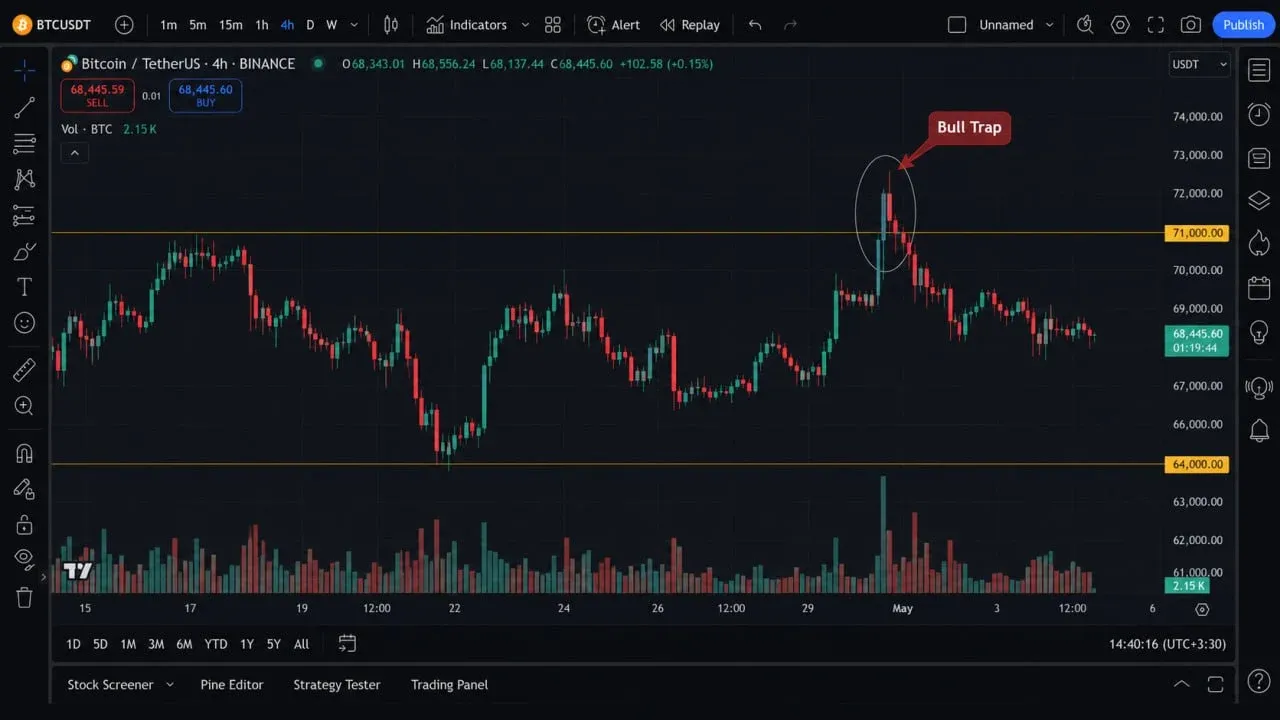
Task: Open the watchlist panel icon
Action: click(1259, 70)
